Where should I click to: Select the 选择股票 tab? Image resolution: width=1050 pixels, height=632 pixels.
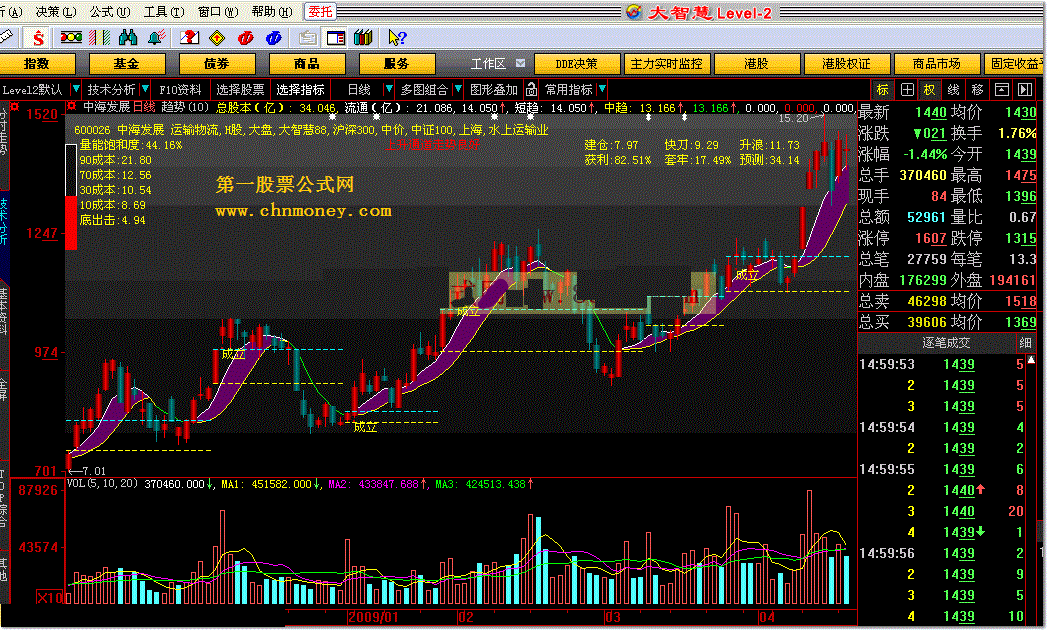[240, 89]
